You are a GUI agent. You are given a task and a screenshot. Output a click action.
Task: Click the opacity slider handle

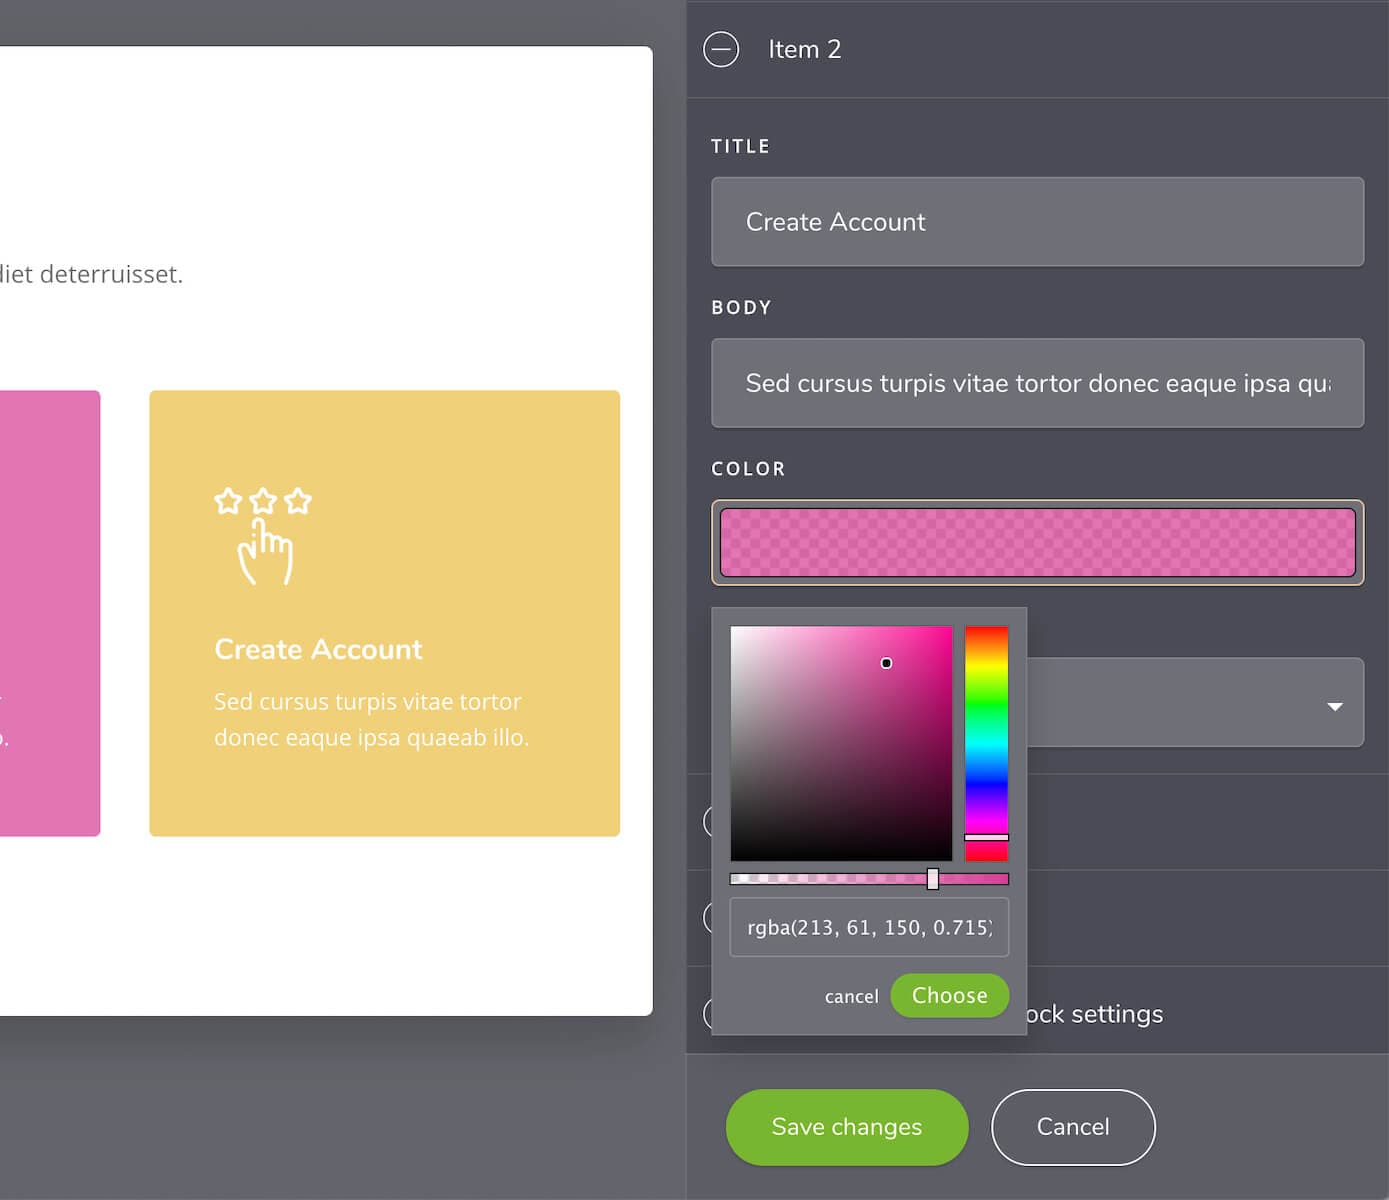932,879
